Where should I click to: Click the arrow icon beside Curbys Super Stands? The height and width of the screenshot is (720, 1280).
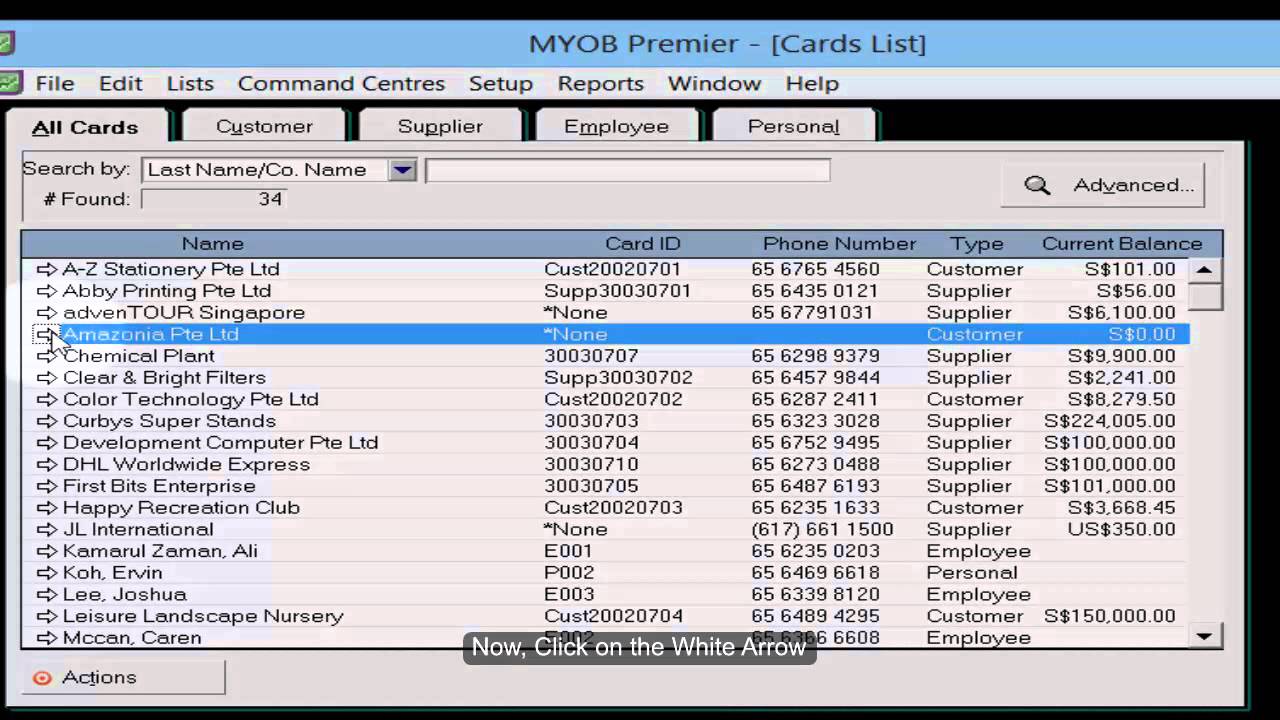point(47,421)
